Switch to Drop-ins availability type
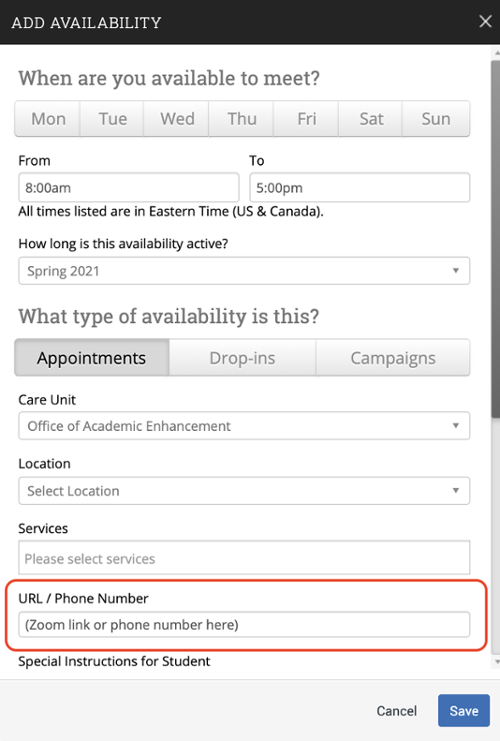The width and height of the screenshot is (500, 741). pos(242,358)
